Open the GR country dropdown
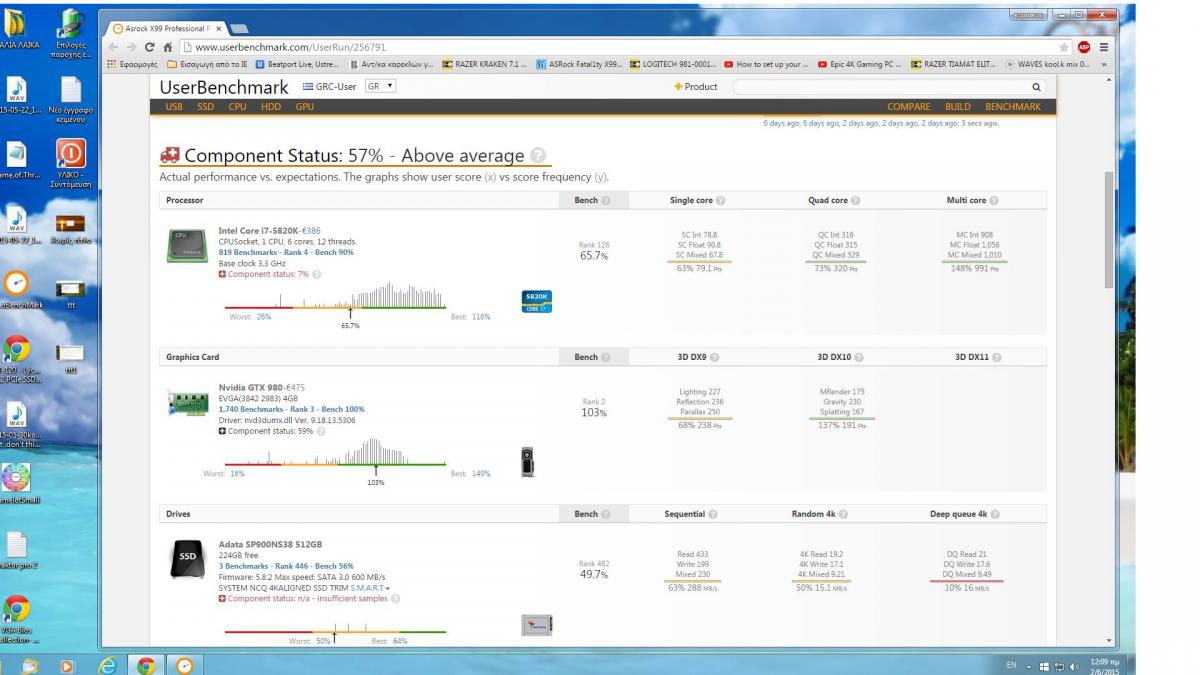 pyautogui.click(x=381, y=86)
